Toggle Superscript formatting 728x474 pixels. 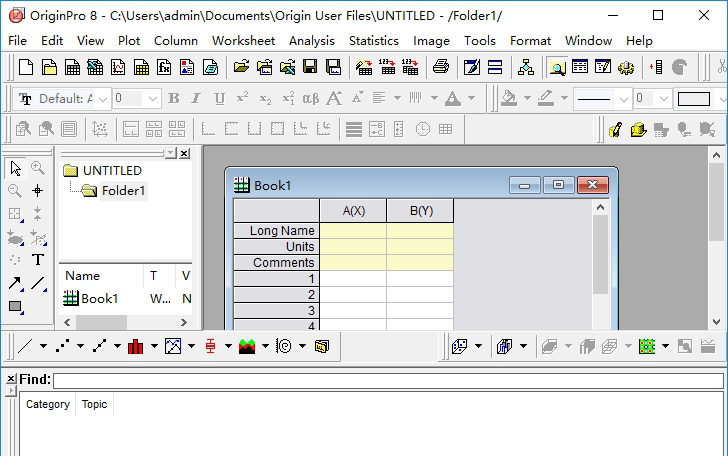pyautogui.click(x=242, y=98)
